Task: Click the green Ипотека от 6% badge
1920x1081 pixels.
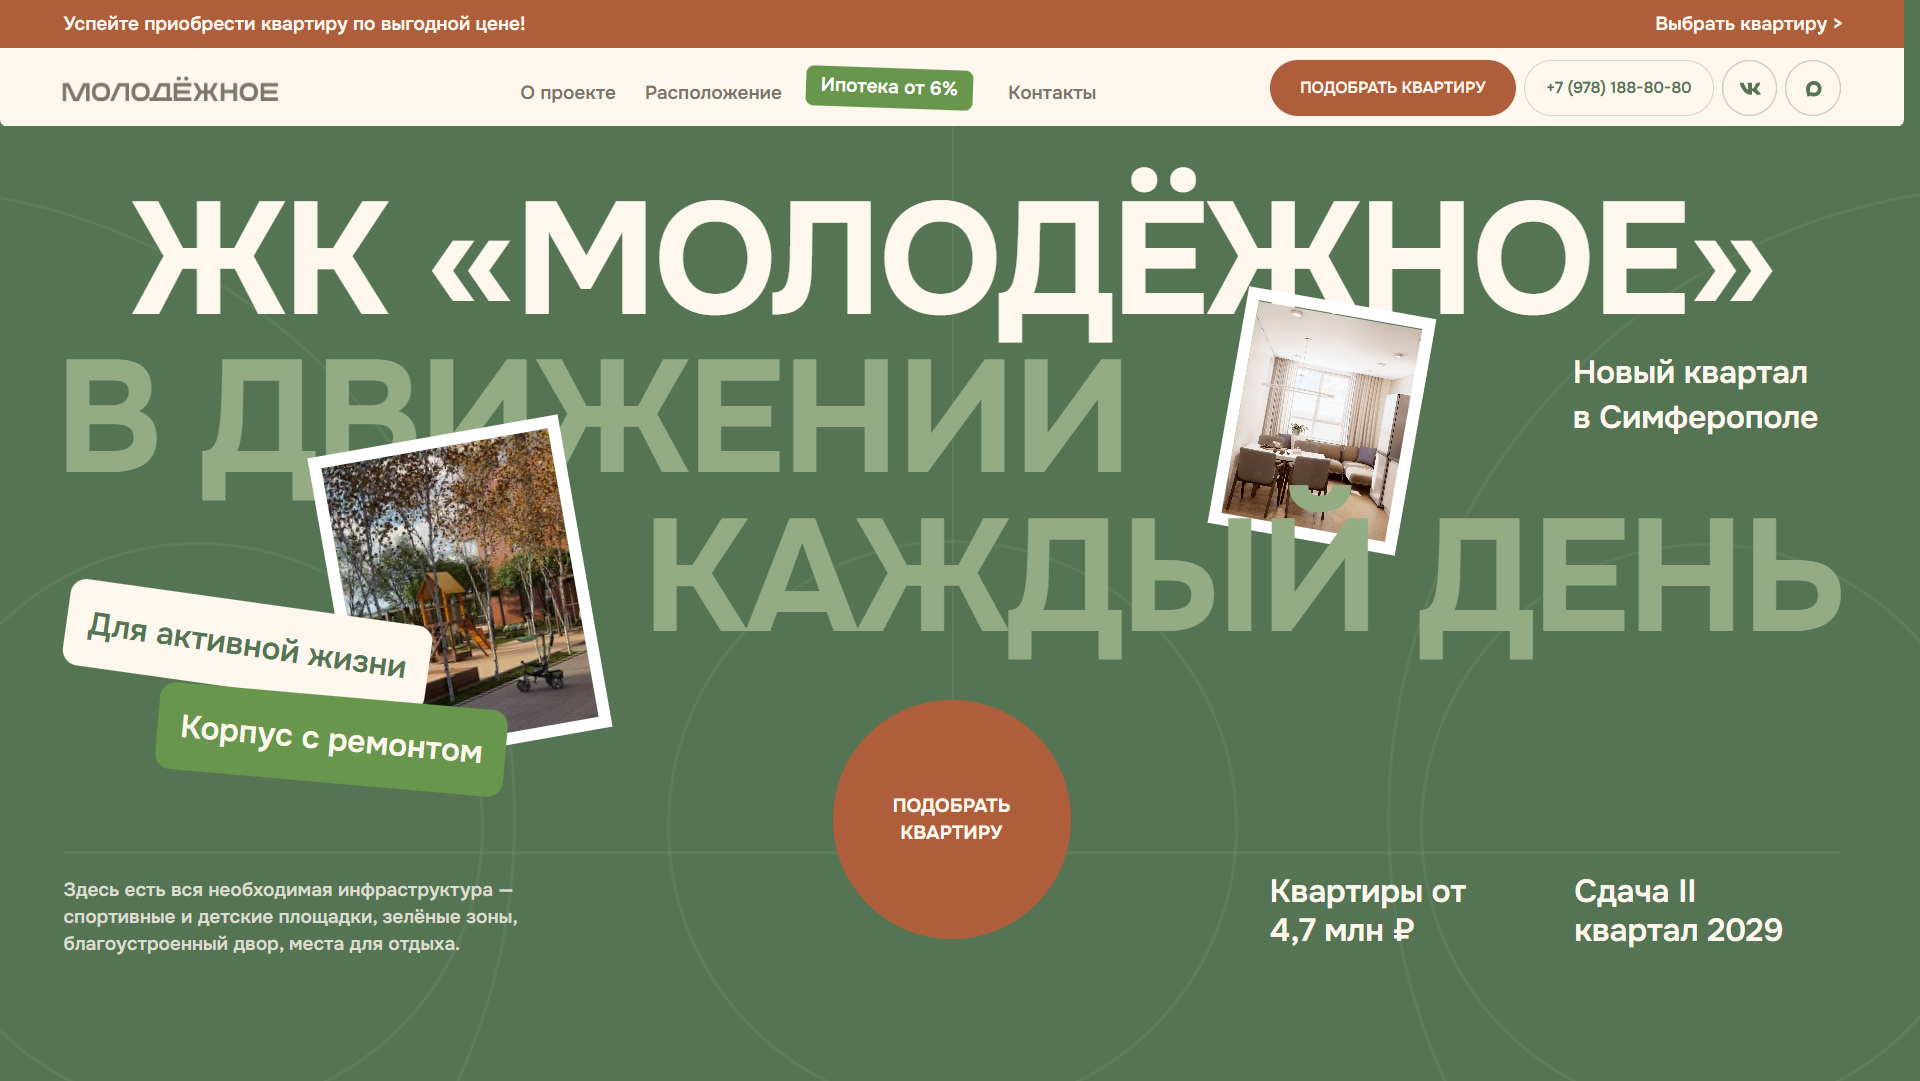Action: pyautogui.click(x=889, y=88)
